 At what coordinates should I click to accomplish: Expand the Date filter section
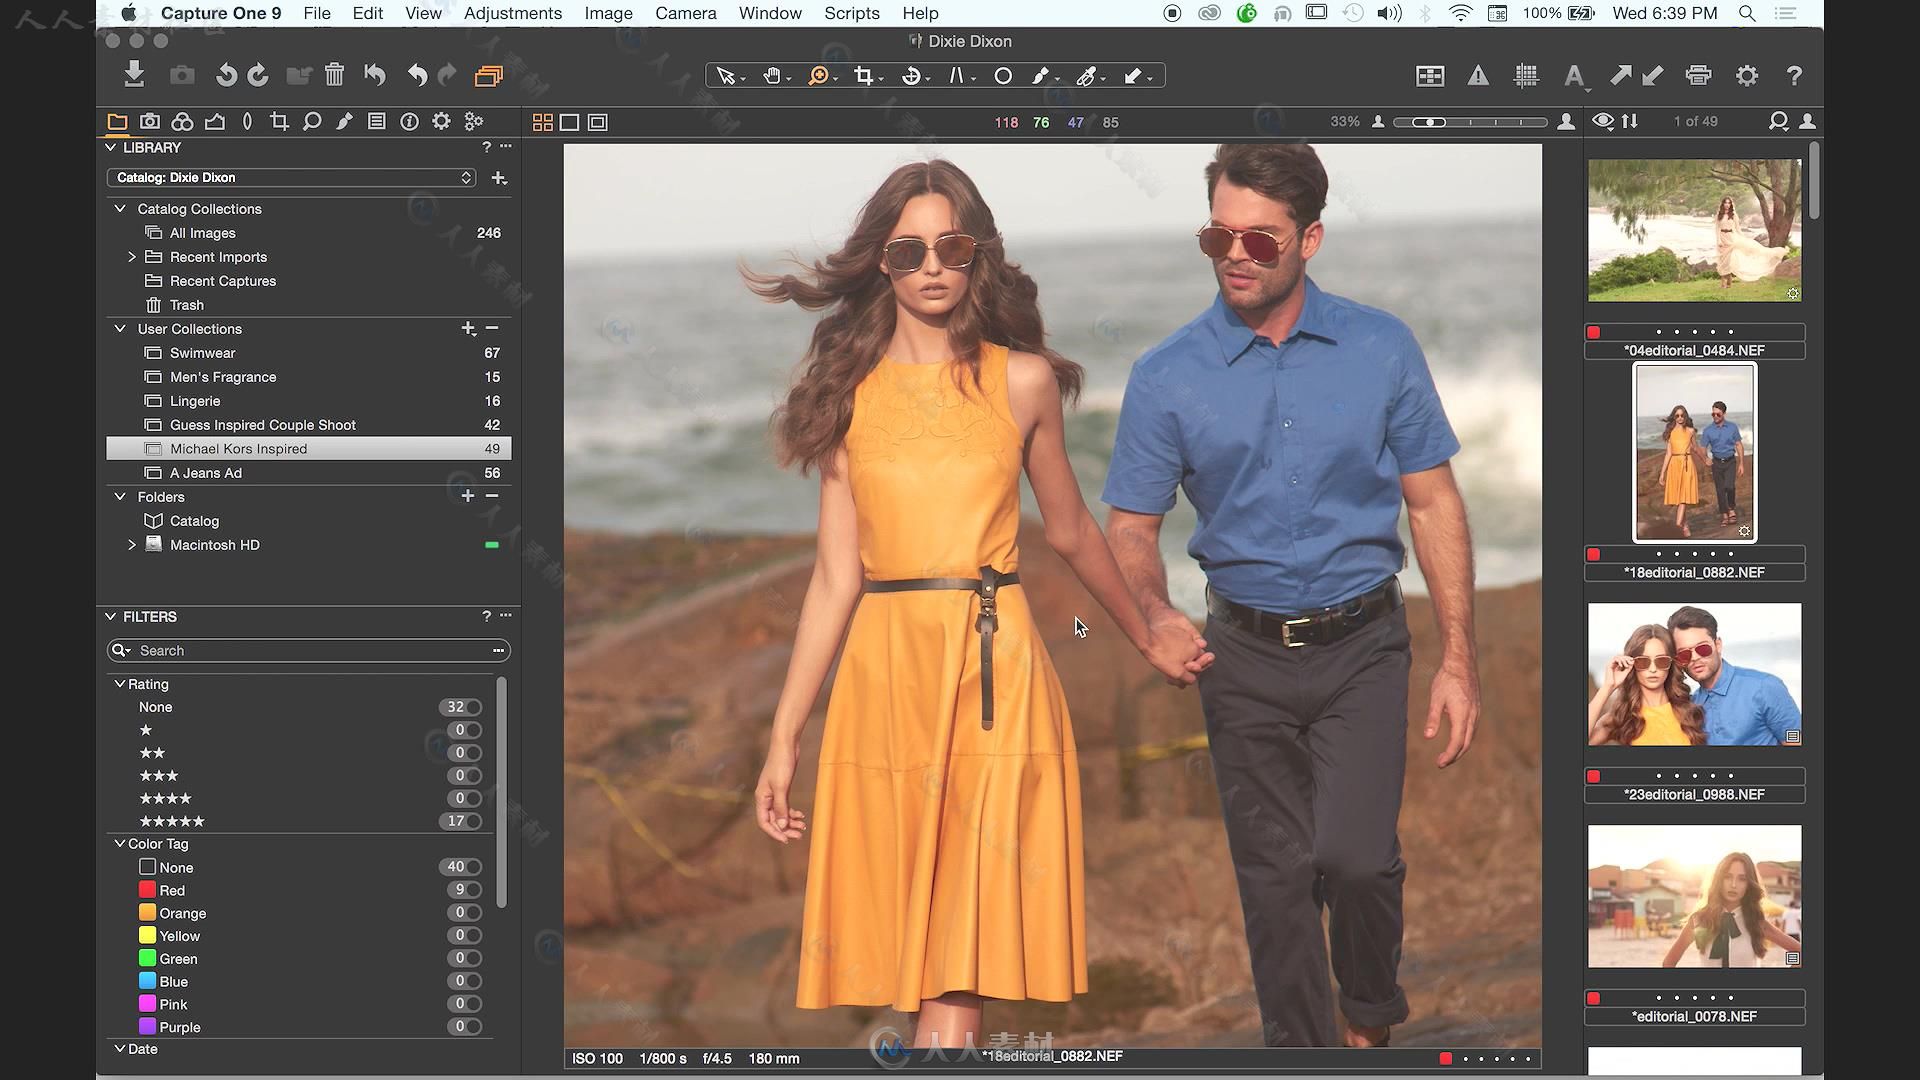click(120, 1048)
